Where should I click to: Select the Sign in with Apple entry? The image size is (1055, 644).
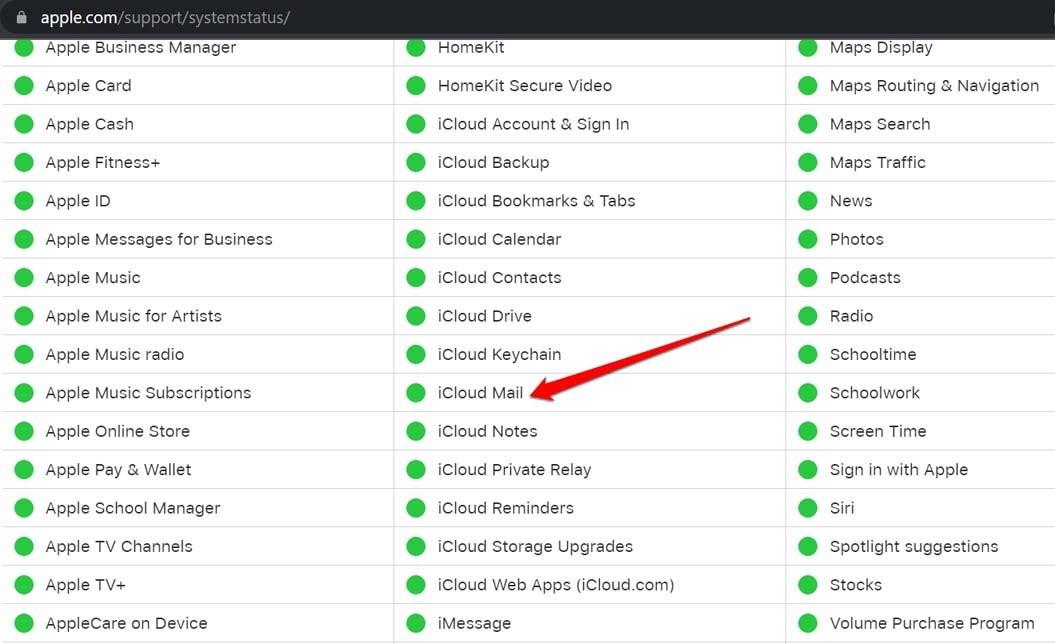(x=898, y=470)
